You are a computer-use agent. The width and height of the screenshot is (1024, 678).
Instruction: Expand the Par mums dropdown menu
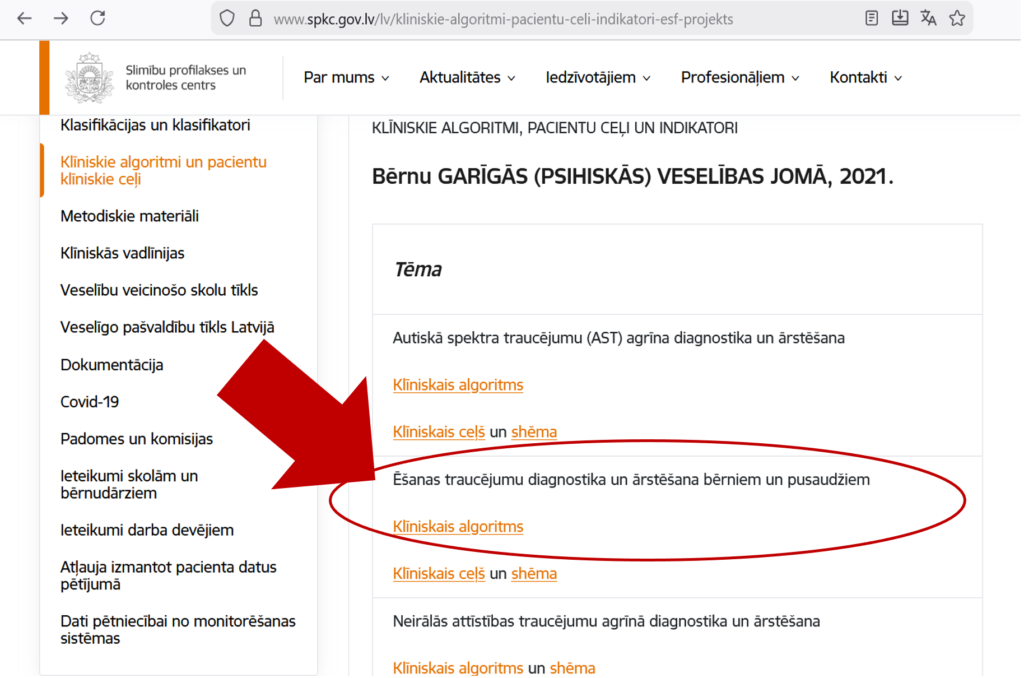click(x=346, y=78)
